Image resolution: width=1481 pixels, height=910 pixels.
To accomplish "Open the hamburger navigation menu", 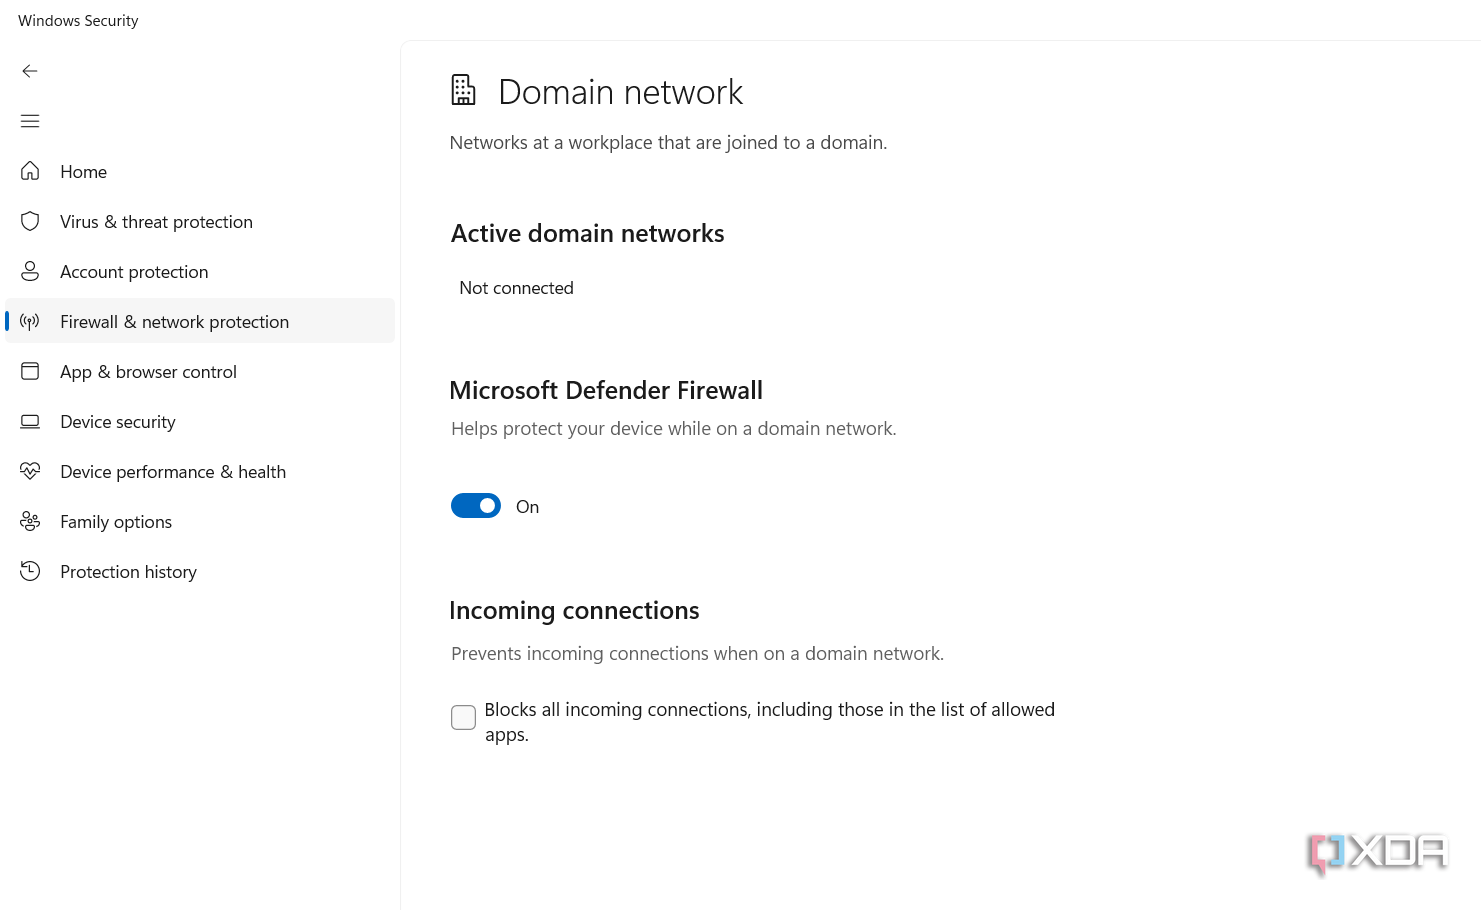I will click(x=30, y=121).
